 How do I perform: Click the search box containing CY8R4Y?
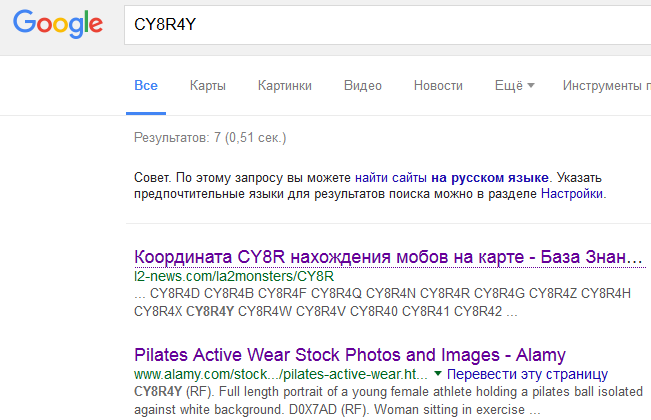(x=388, y=25)
